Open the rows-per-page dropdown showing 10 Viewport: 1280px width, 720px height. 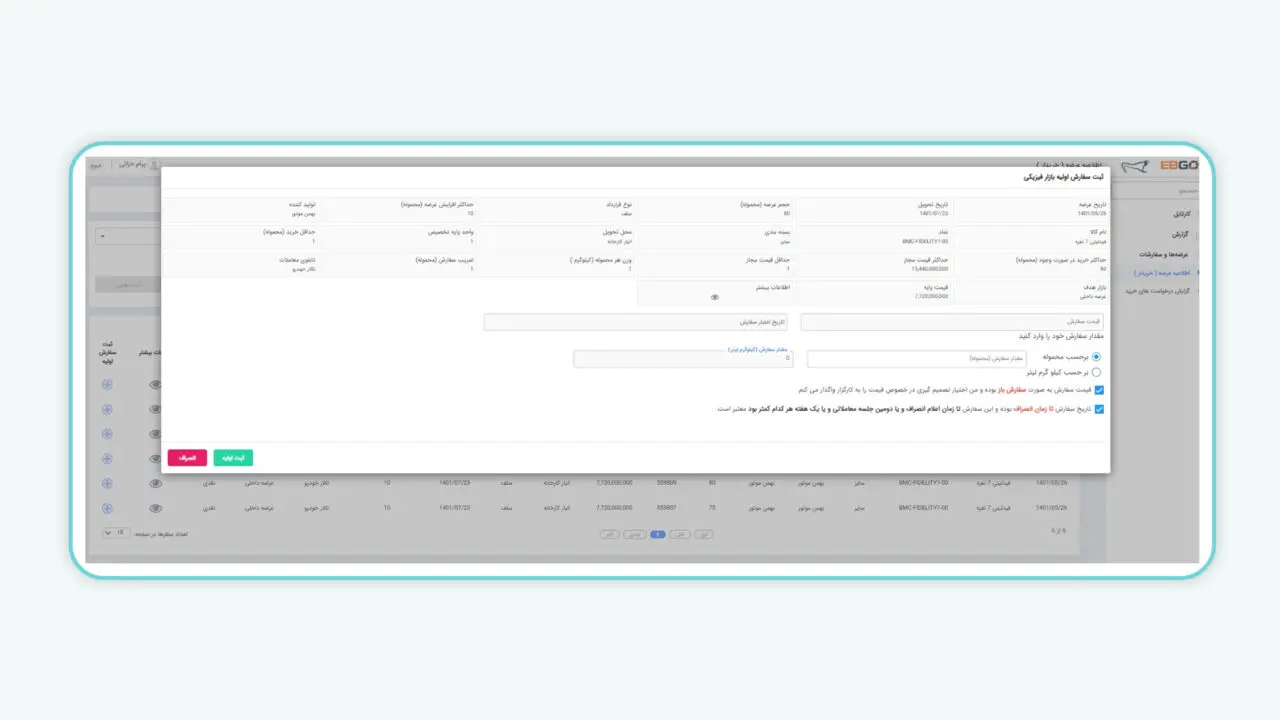[x=115, y=533]
